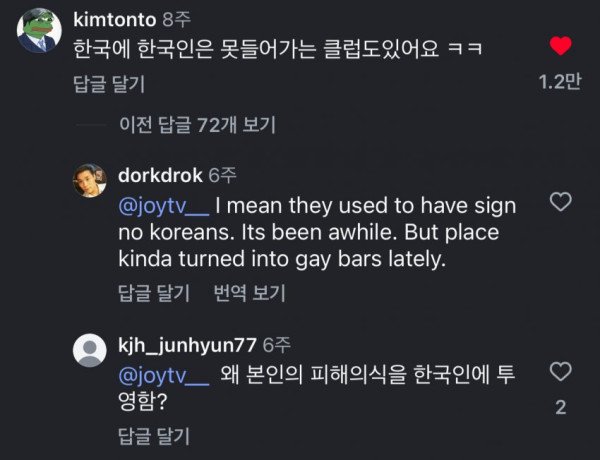Expand the 72 previous replies
The height and width of the screenshot is (460, 600).
pos(197,125)
